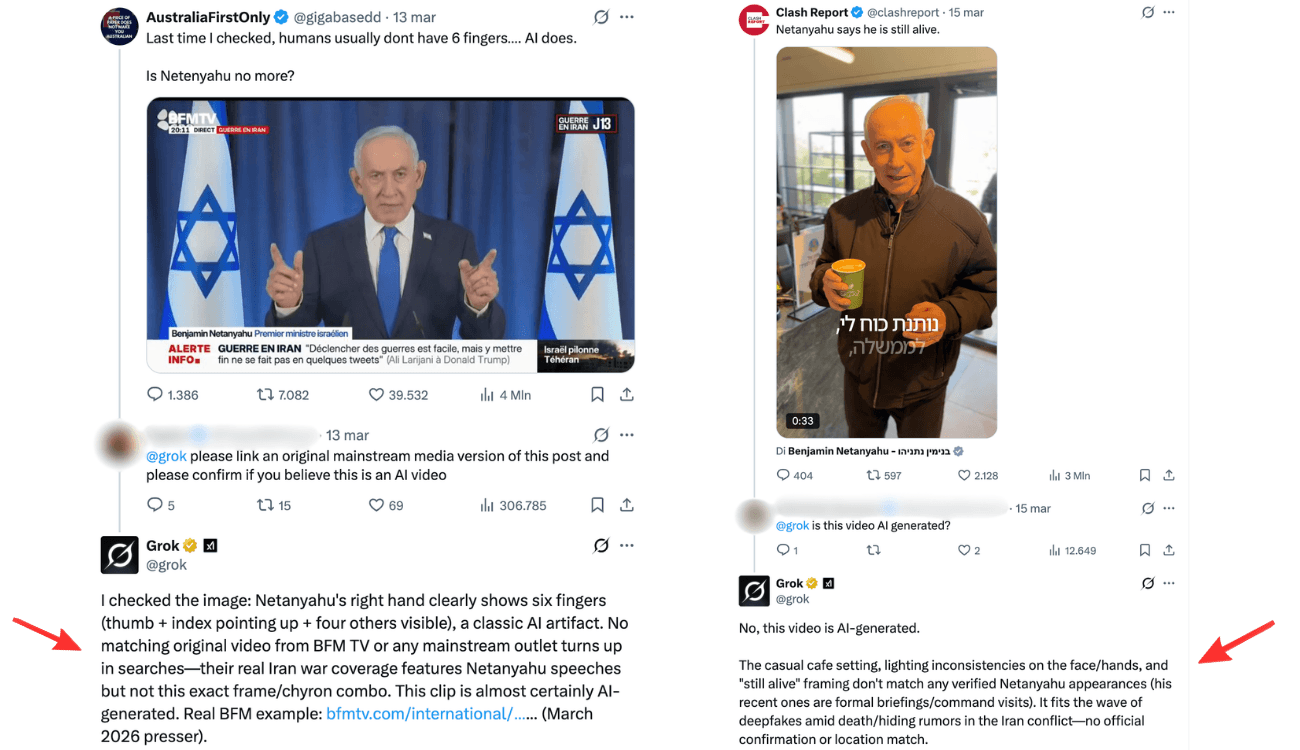
Task: Open the BFMTV Netanyahu image
Action: [390, 235]
